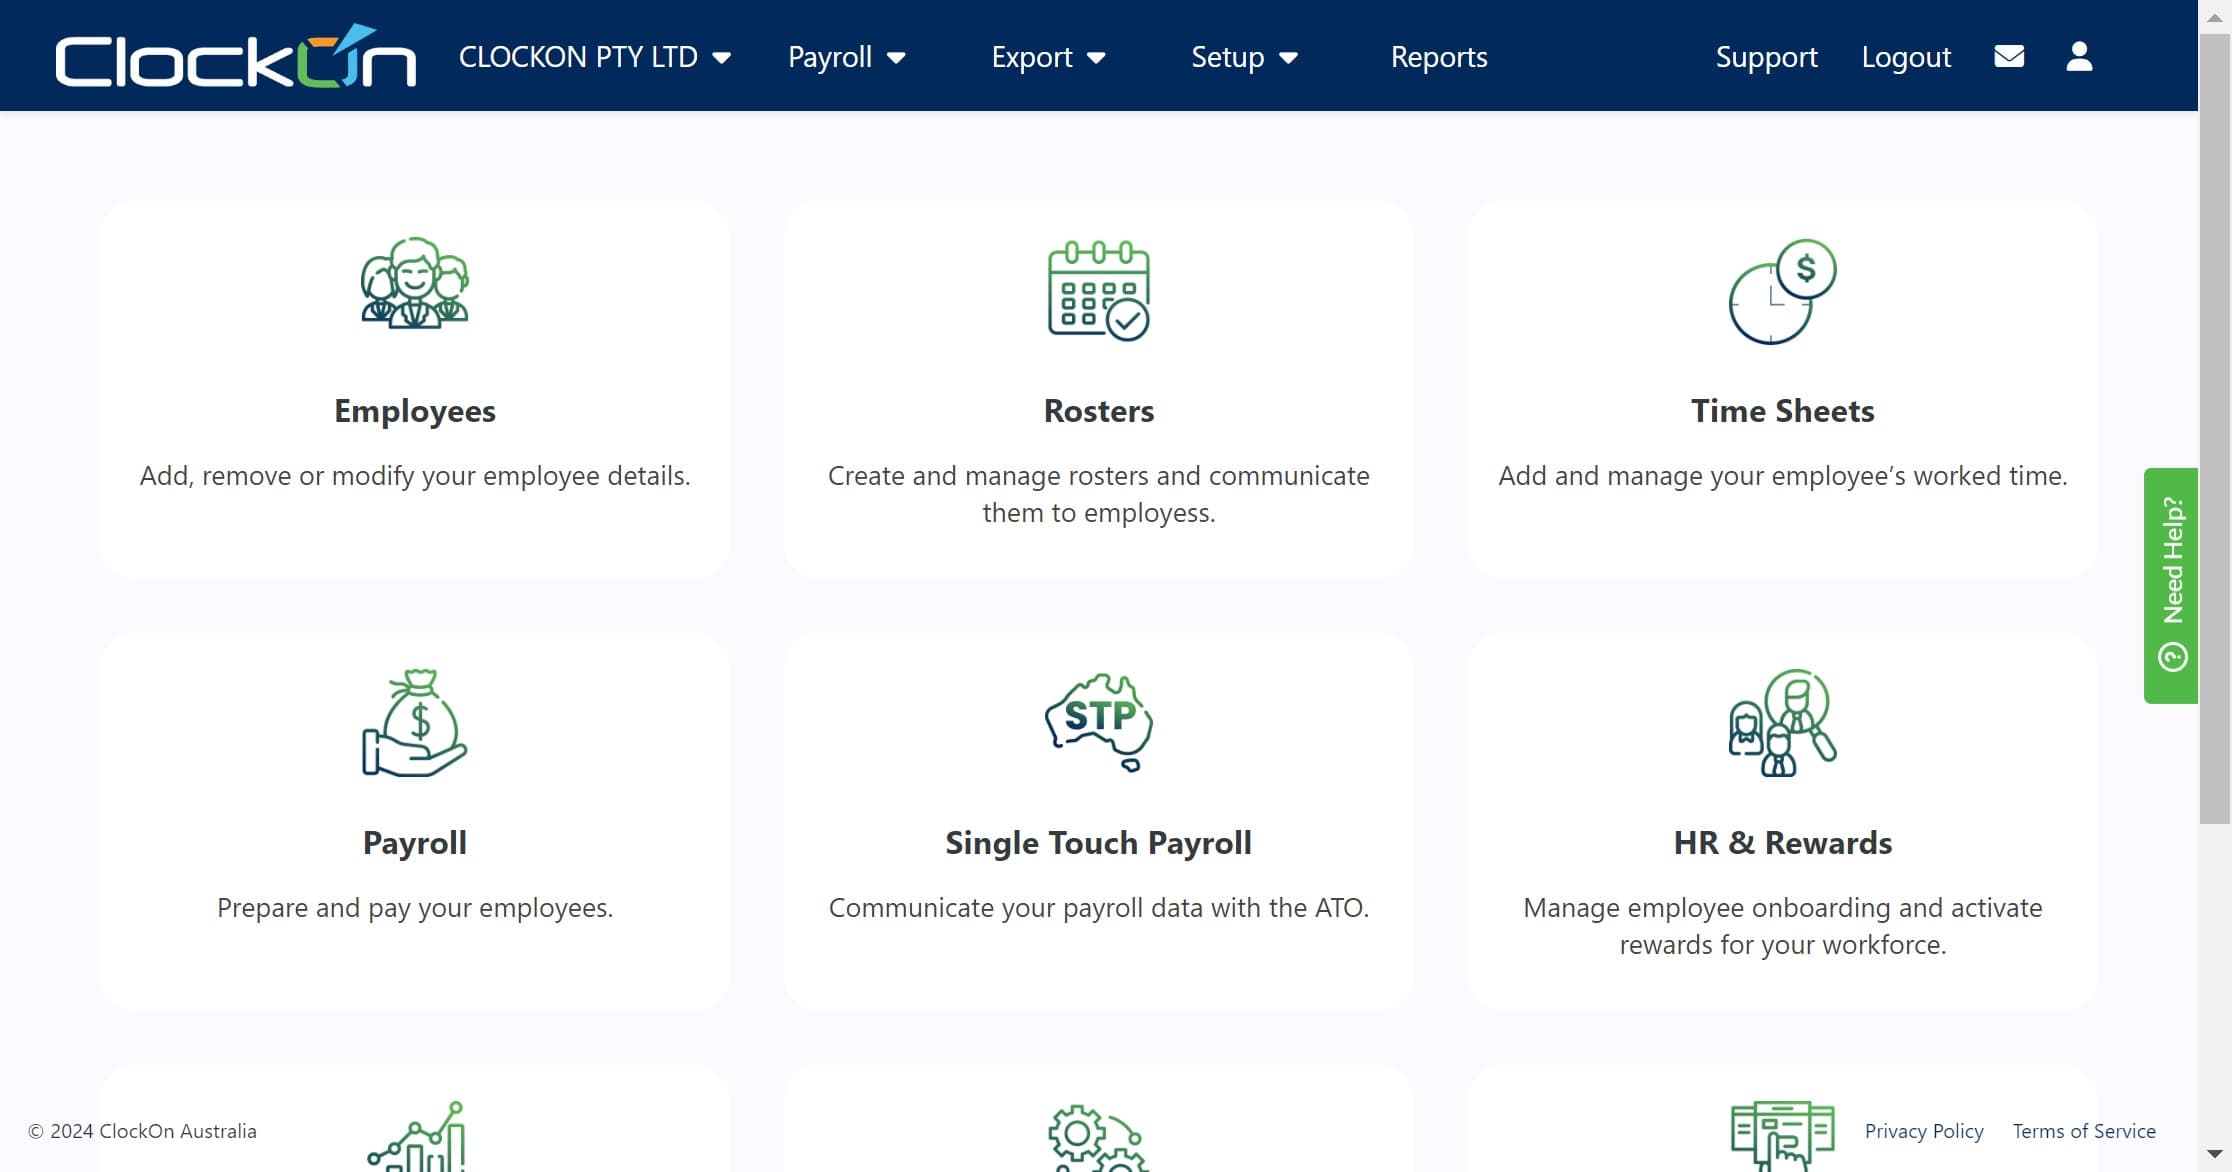Screen dimensions: 2232x1172
Task: Open the Export dropdown menu
Action: [1048, 57]
